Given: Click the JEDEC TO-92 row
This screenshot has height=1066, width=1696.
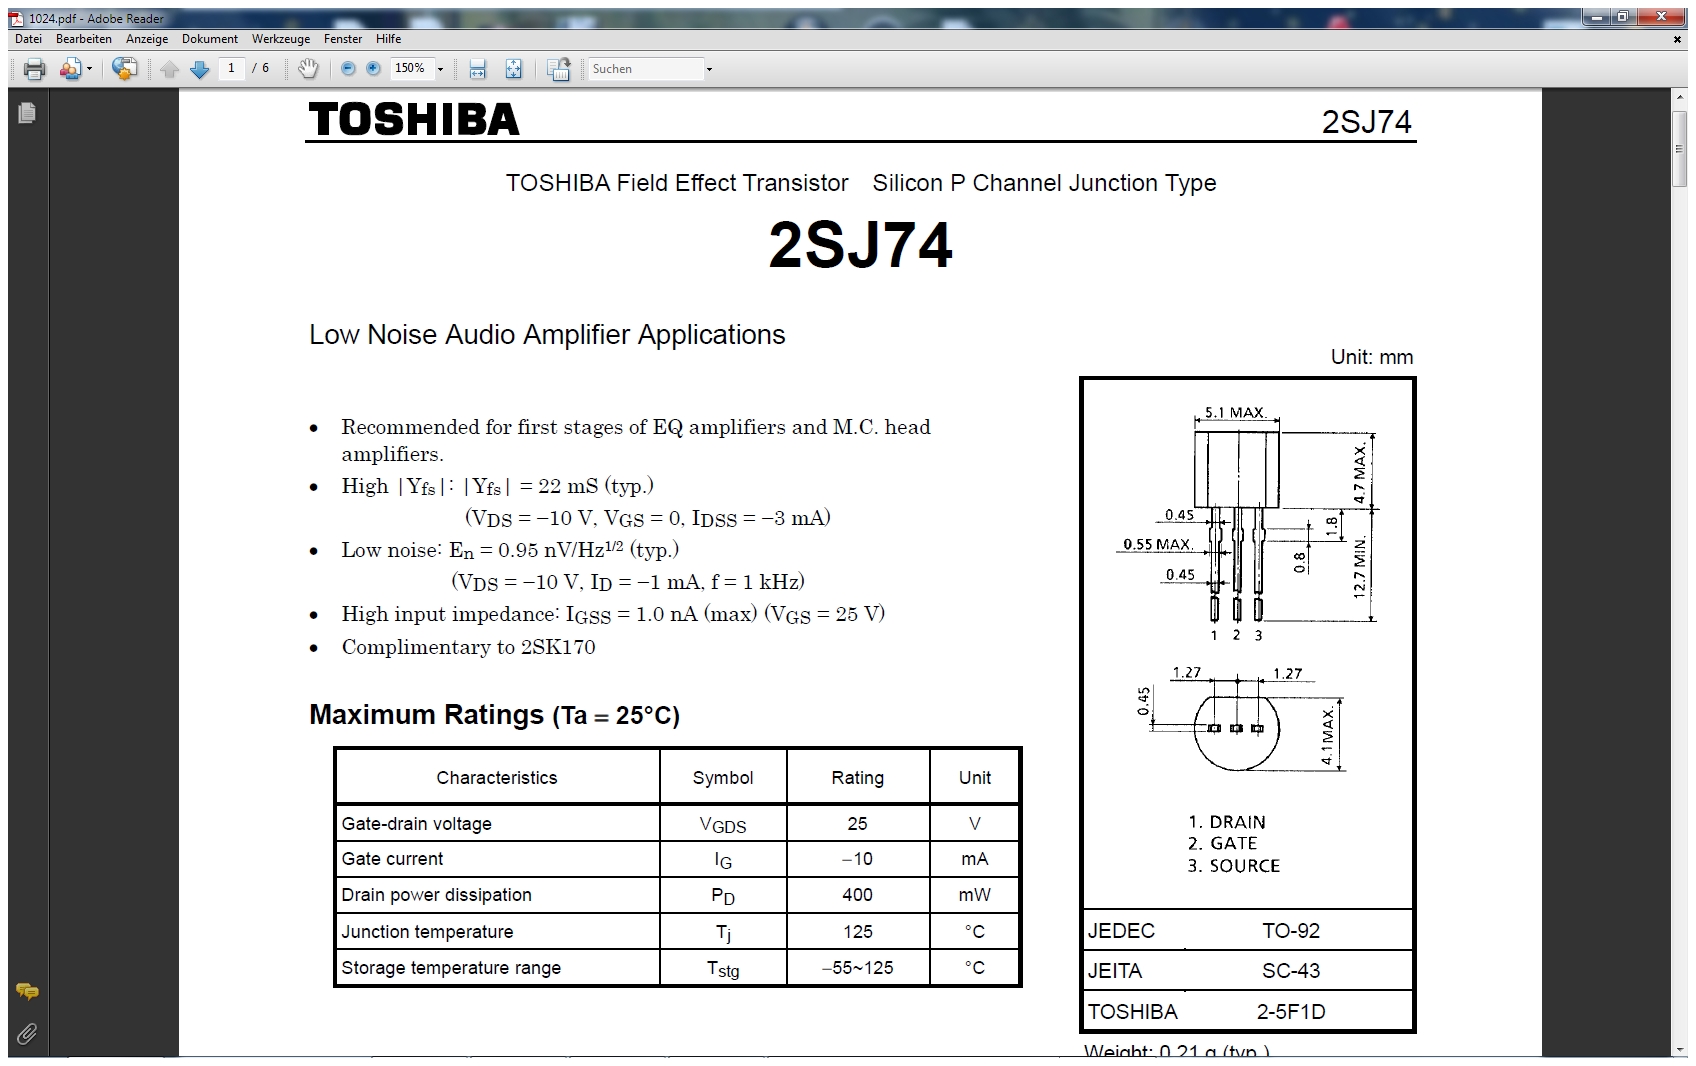Looking at the screenshot, I should pyautogui.click(x=1247, y=930).
